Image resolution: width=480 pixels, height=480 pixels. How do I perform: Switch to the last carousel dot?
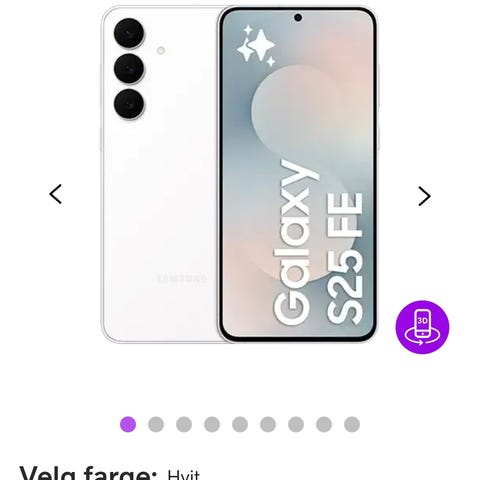coord(352,424)
